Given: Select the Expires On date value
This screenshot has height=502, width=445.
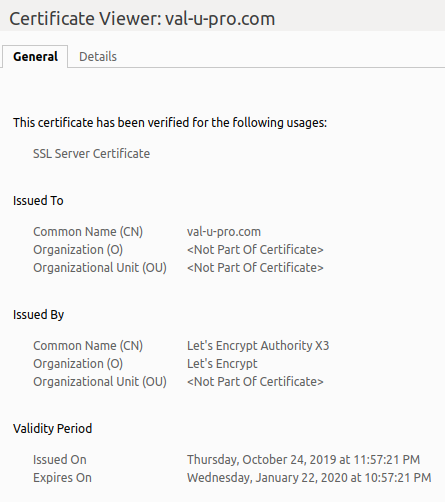Looking at the screenshot, I should [309, 478].
